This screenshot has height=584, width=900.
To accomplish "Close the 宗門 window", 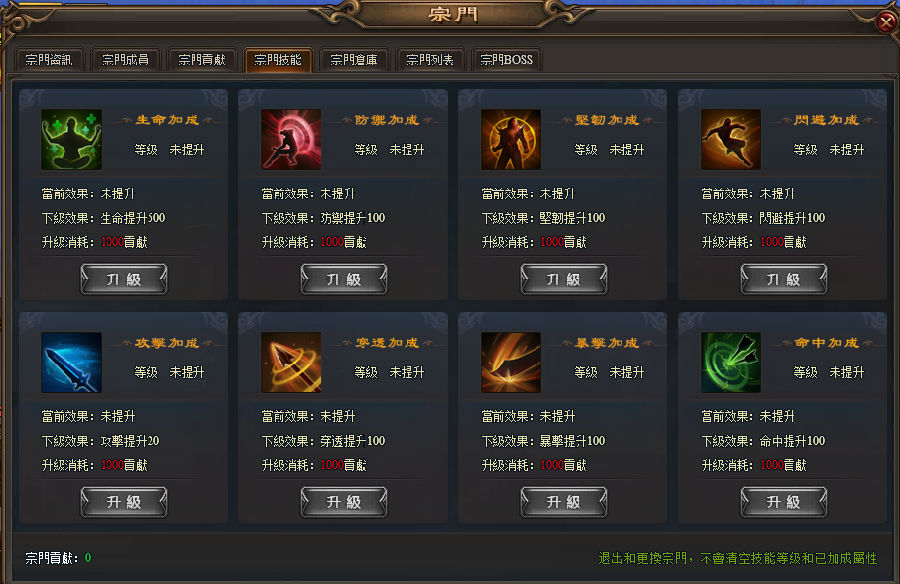I will [886, 22].
